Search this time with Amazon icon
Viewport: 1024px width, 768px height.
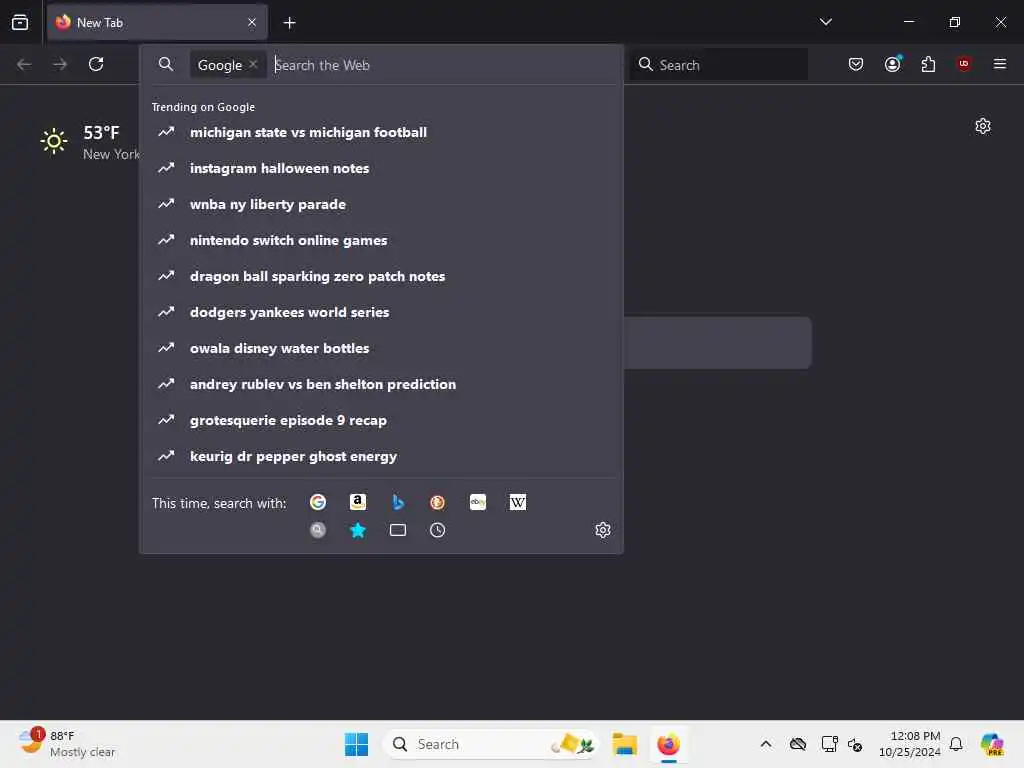tap(358, 502)
